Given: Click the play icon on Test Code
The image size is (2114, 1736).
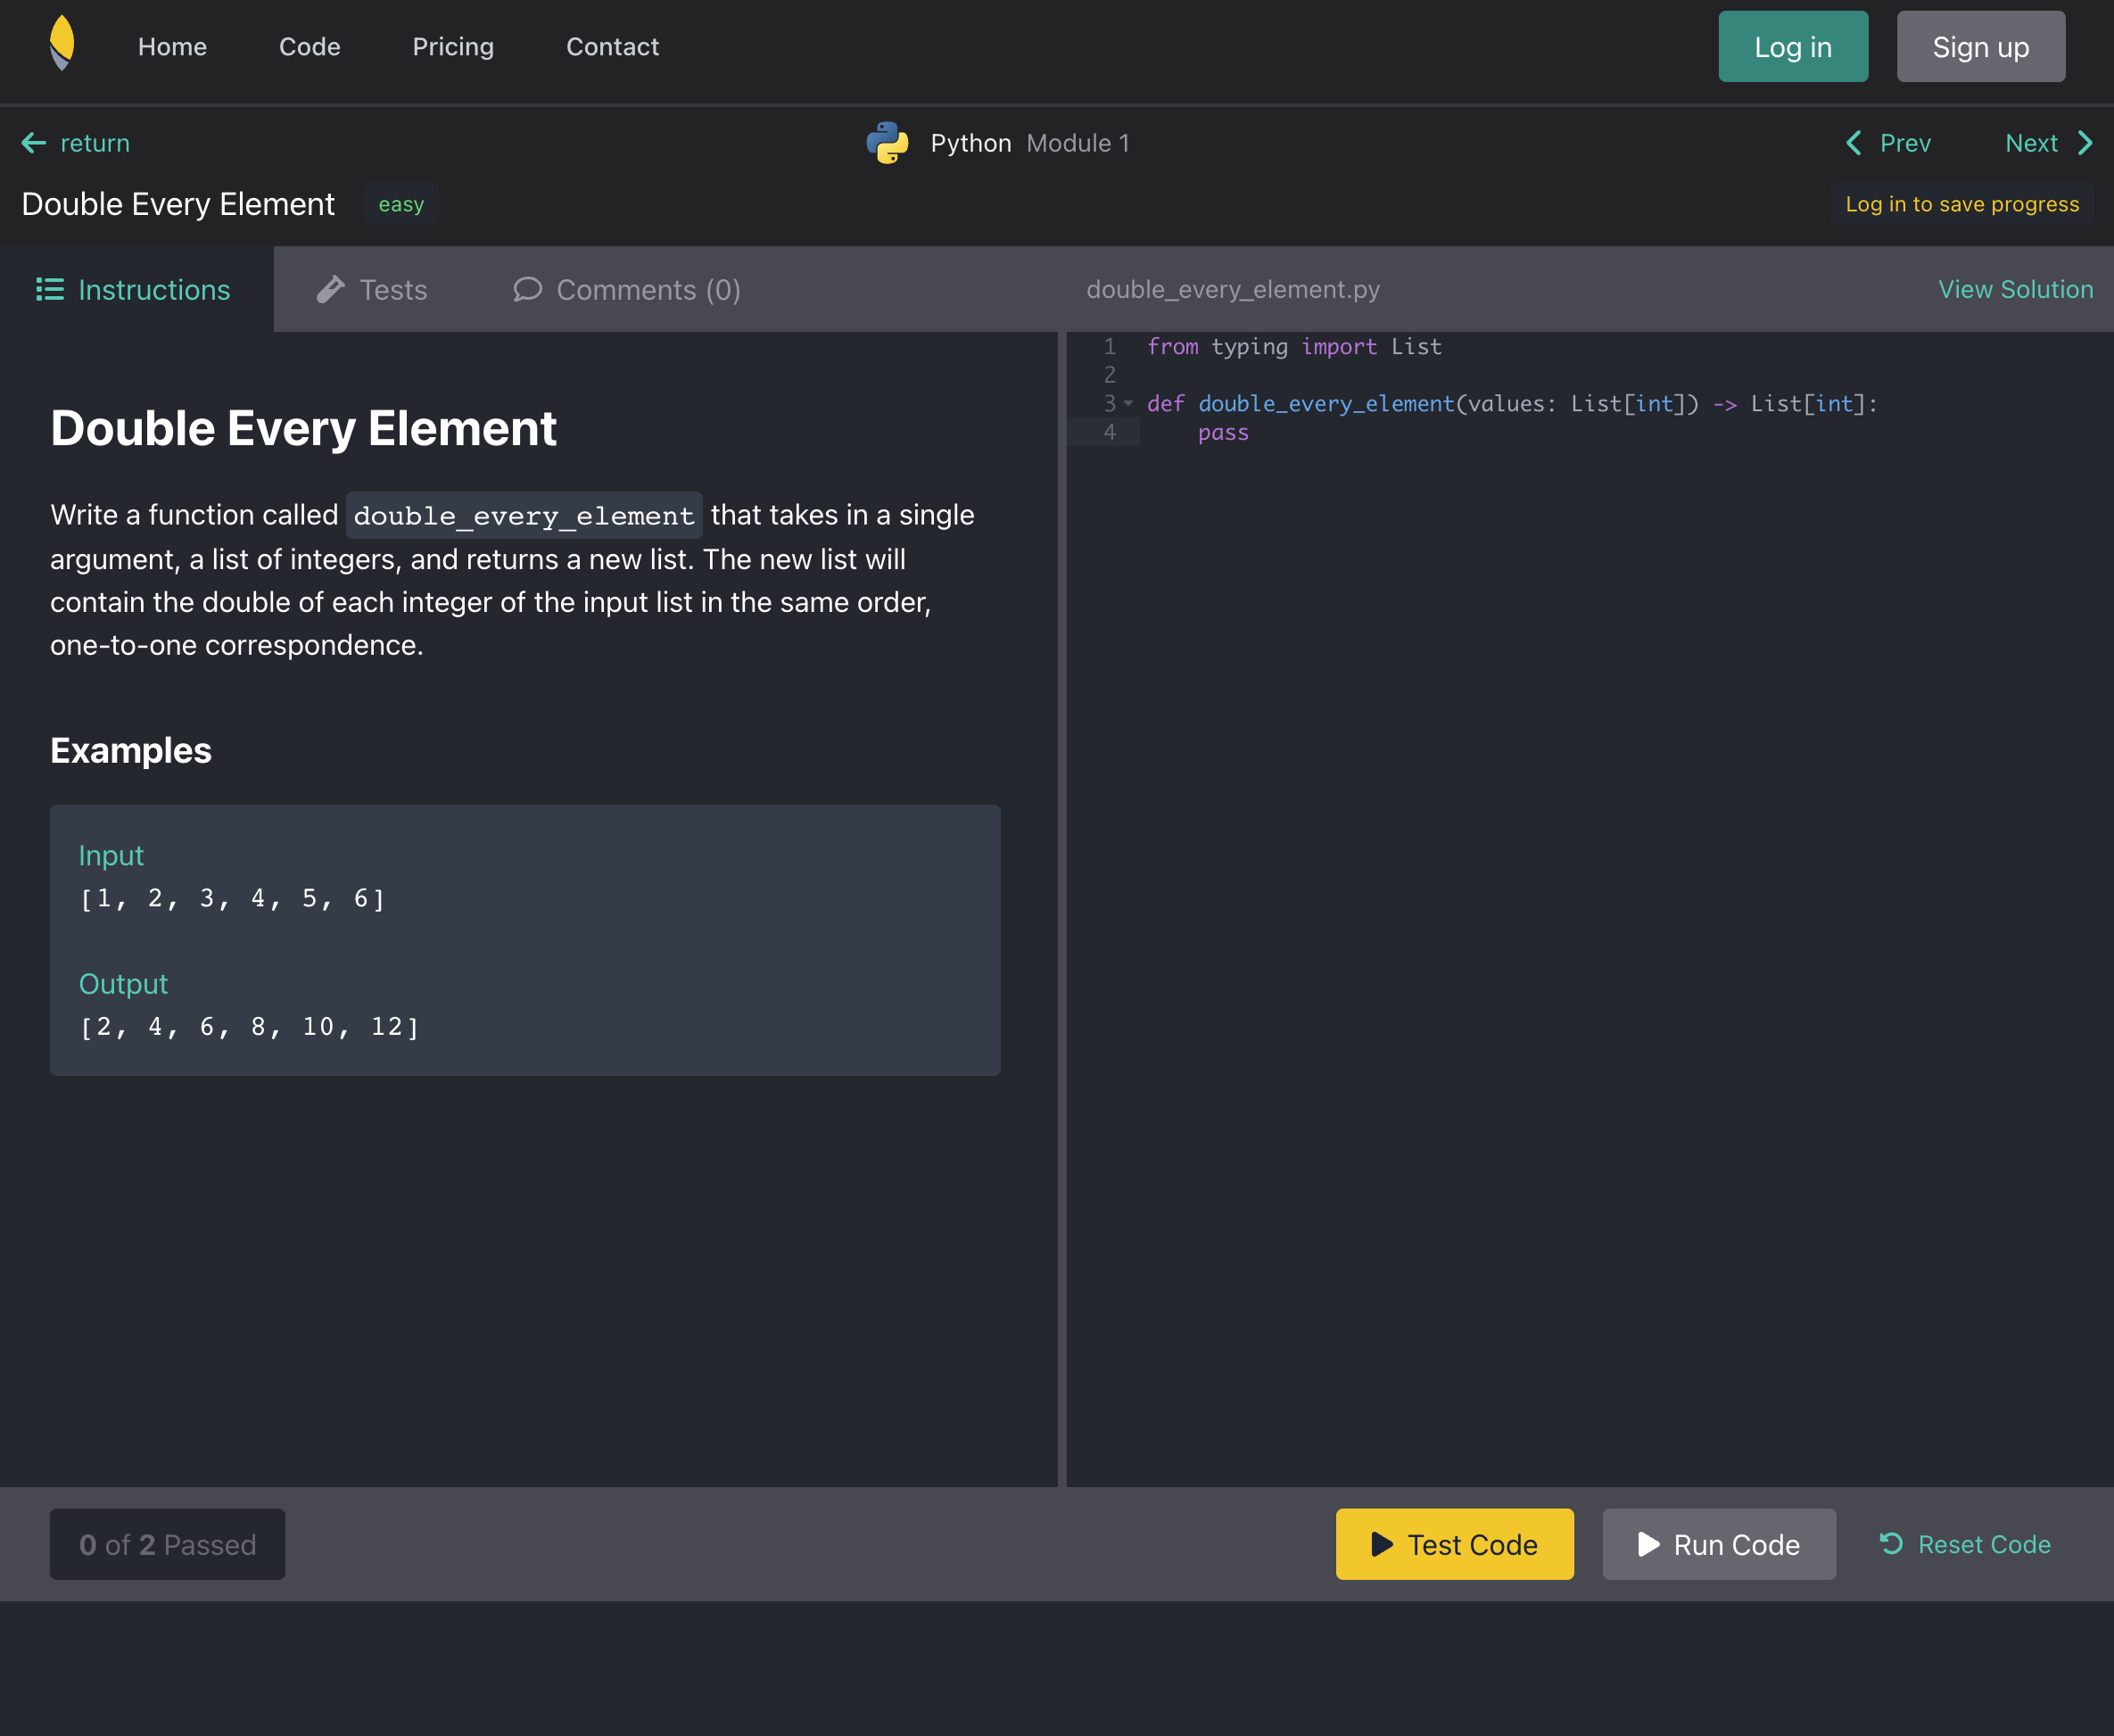Looking at the screenshot, I should (1381, 1544).
